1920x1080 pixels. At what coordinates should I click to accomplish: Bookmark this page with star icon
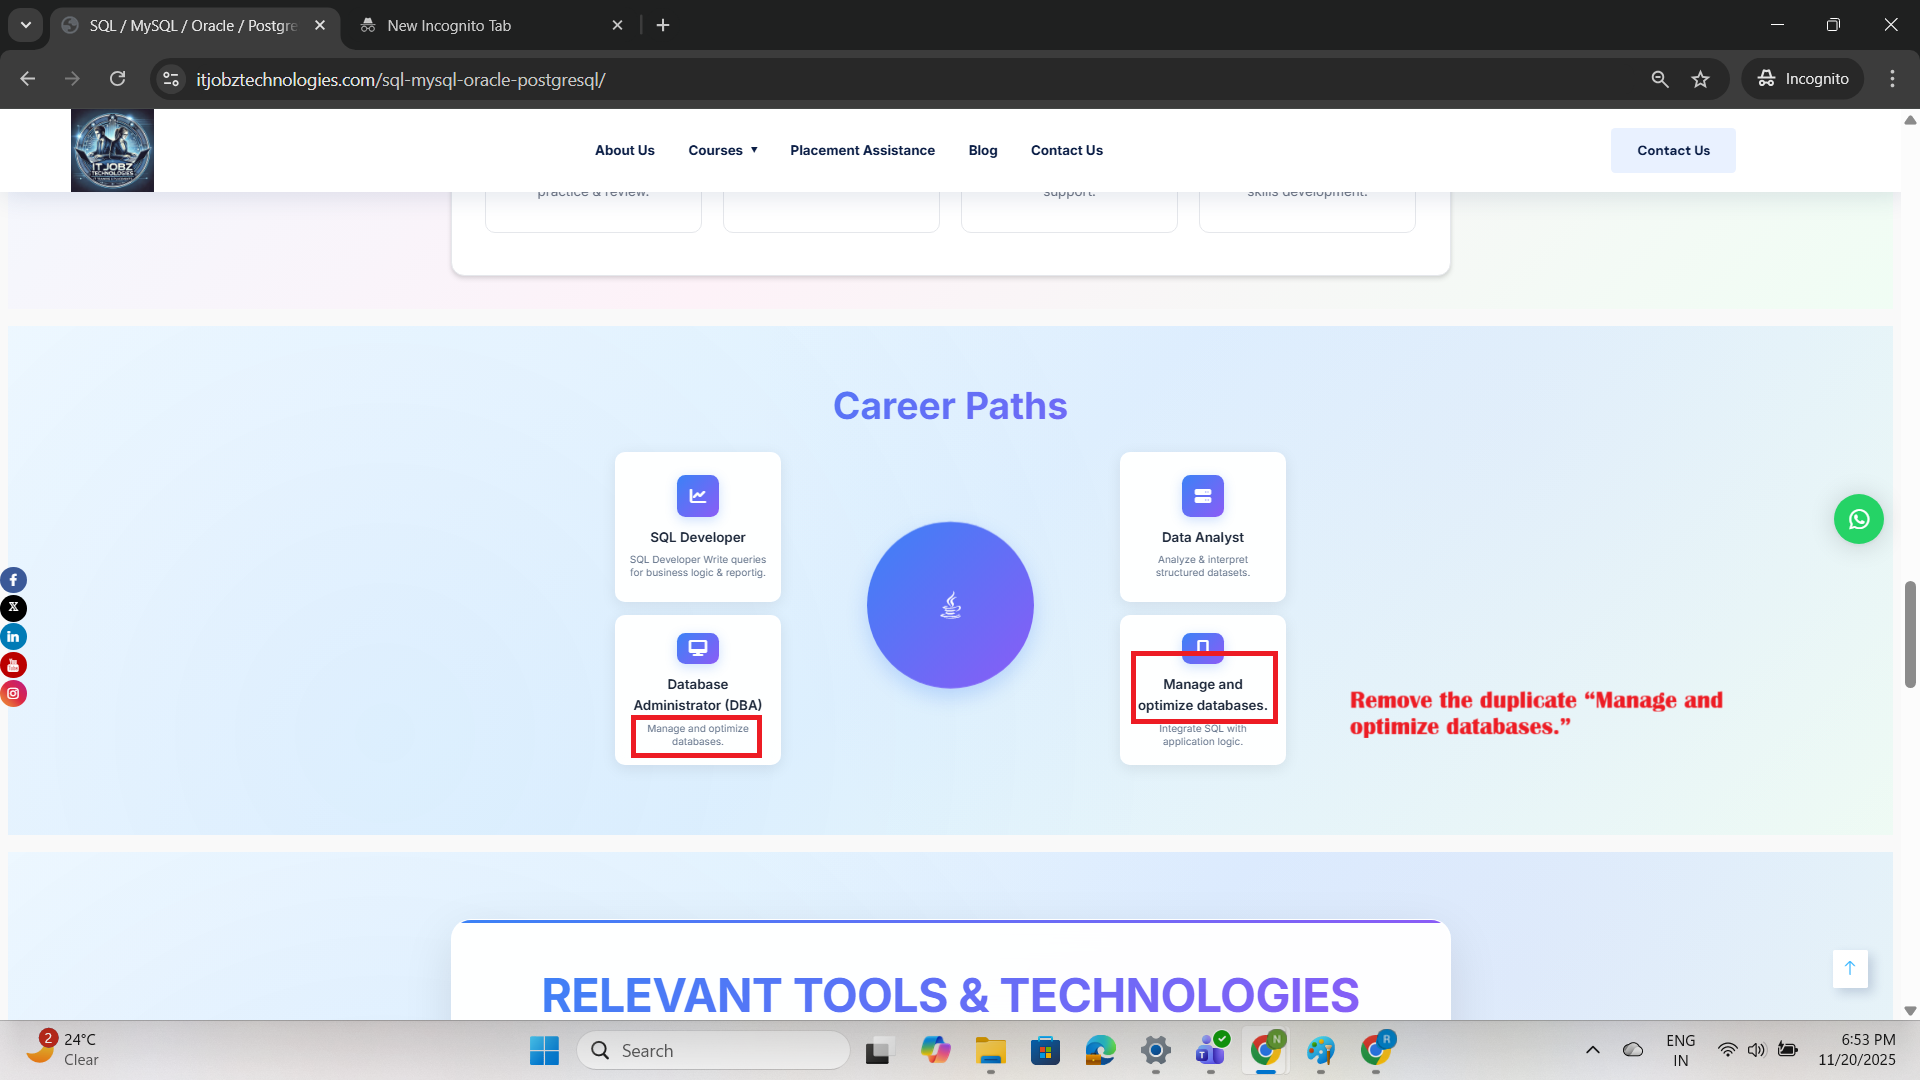pos(1700,79)
